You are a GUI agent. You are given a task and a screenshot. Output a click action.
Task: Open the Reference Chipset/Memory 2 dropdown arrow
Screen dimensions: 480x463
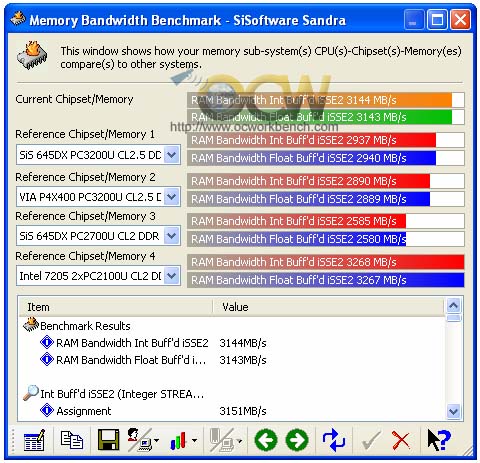coord(172,197)
